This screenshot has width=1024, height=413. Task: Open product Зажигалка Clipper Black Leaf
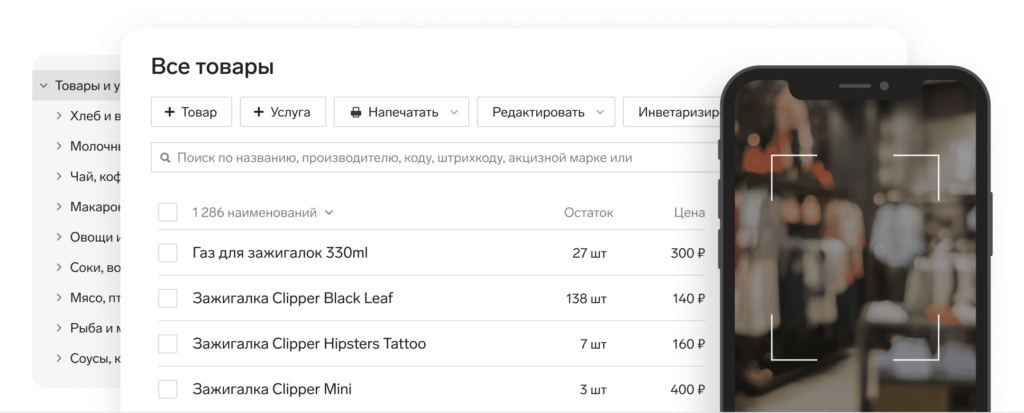(292, 298)
